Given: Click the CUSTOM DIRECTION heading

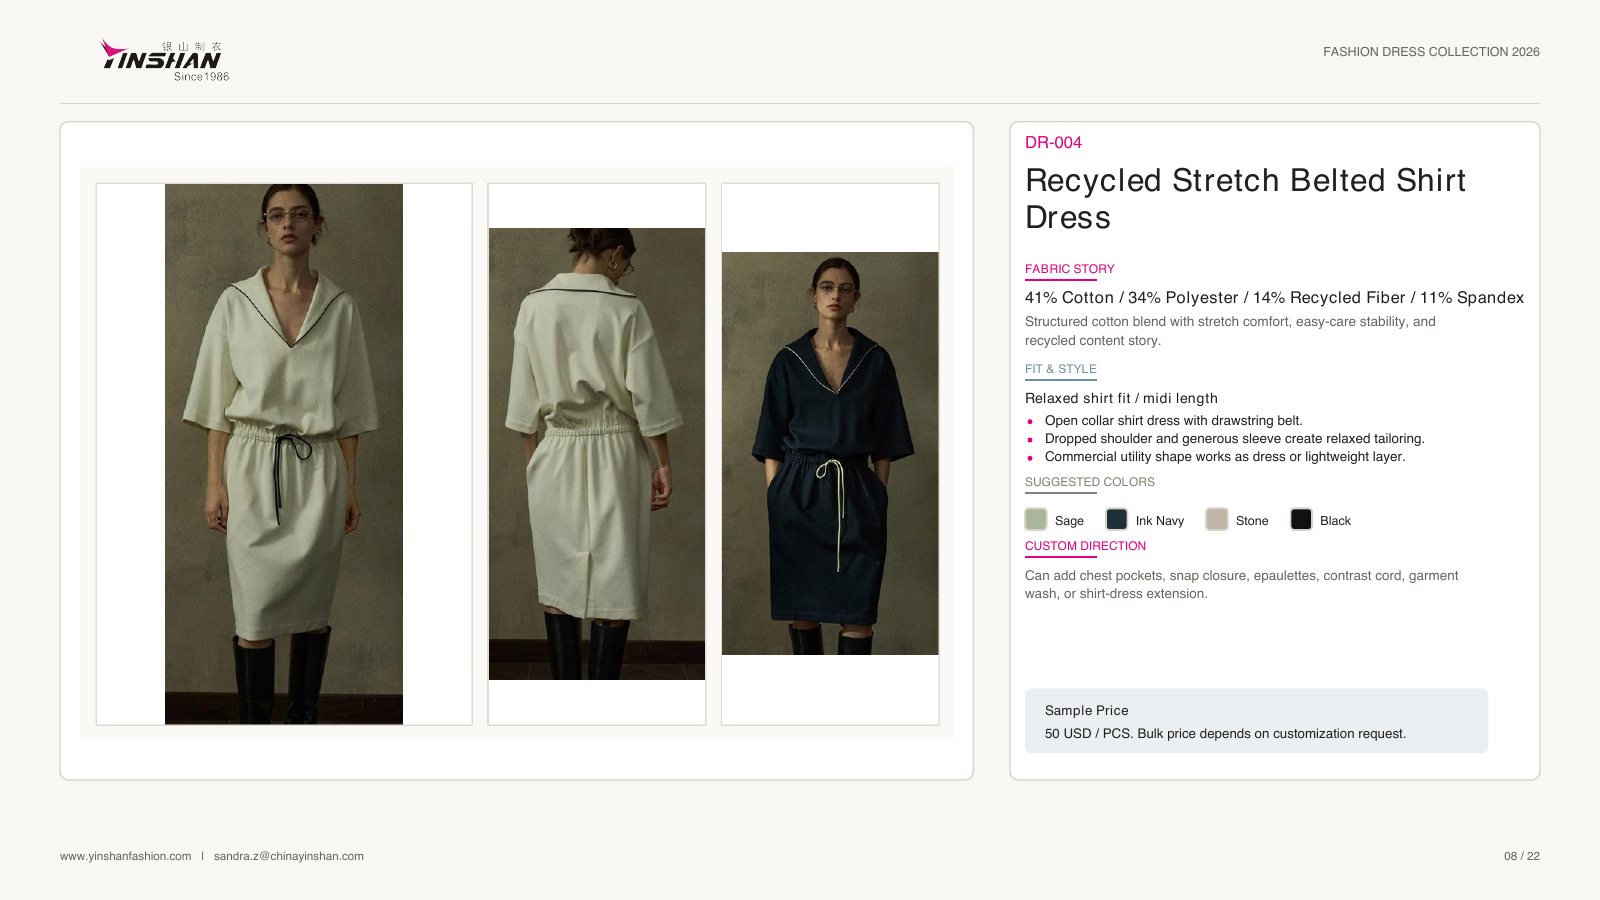Looking at the screenshot, I should click(x=1085, y=546).
